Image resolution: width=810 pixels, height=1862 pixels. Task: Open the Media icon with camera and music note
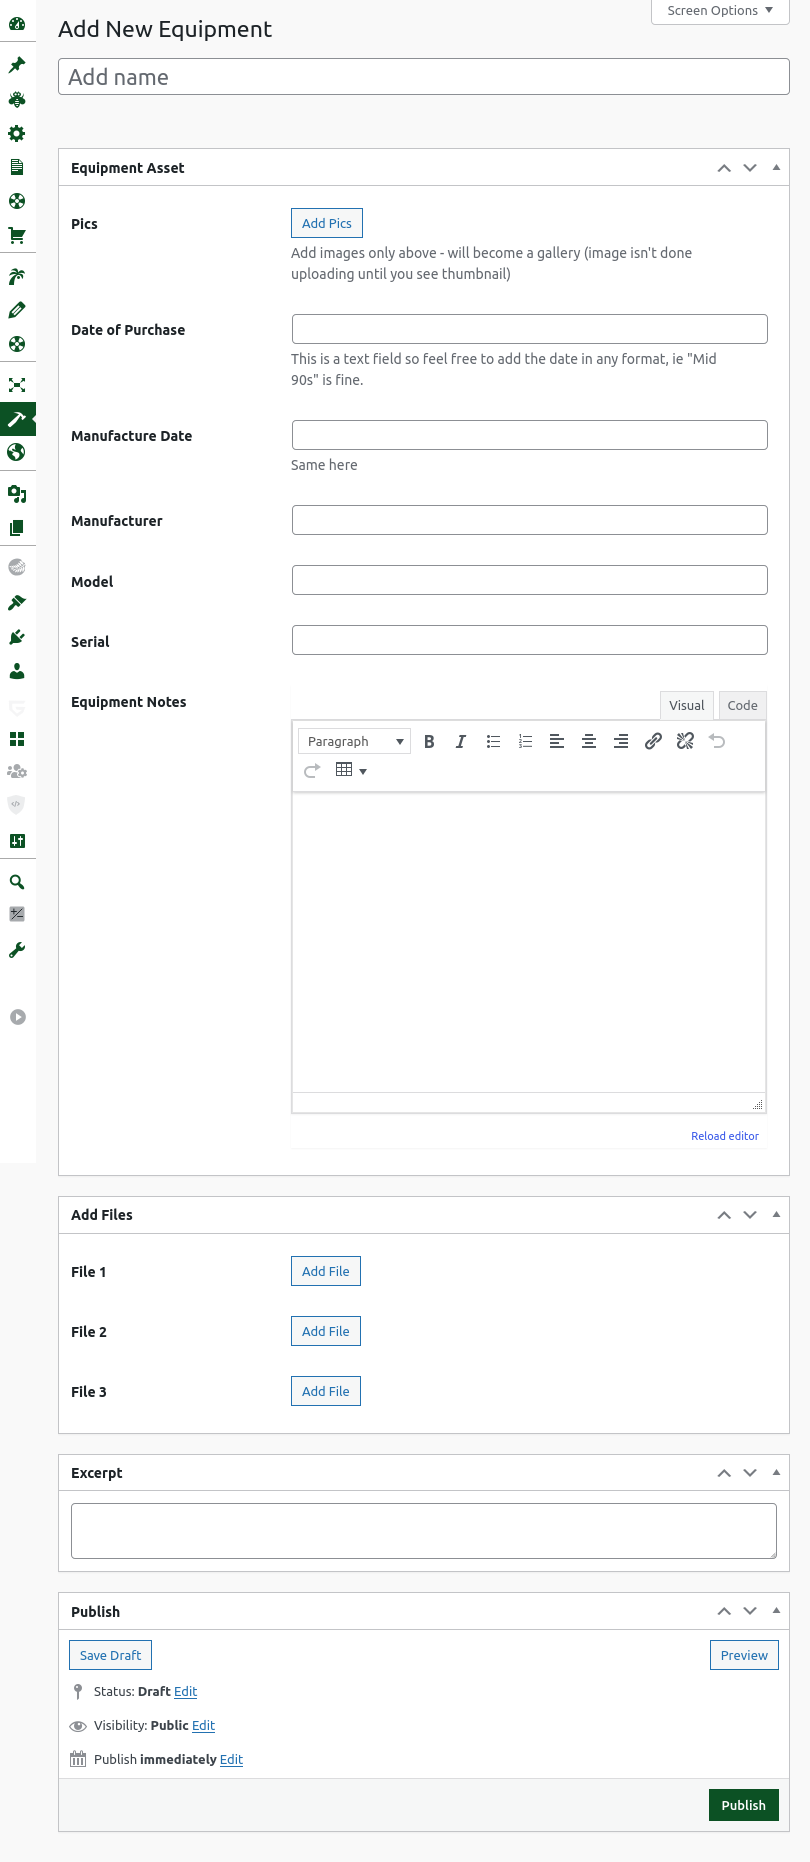click(x=17, y=494)
